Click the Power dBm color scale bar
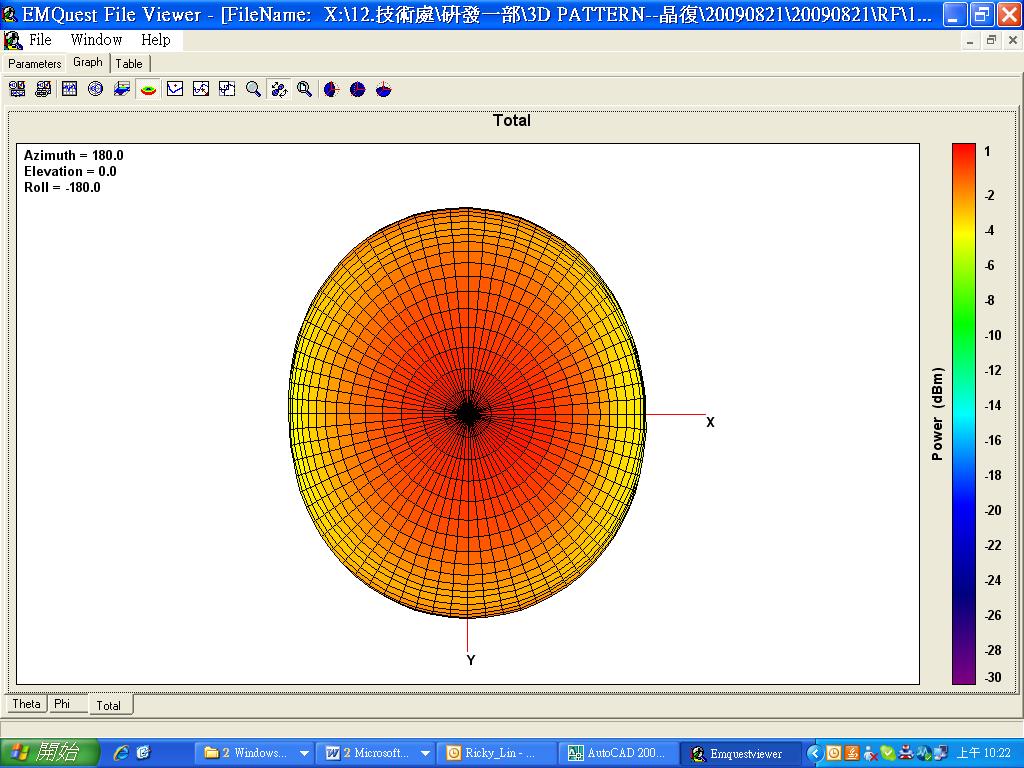This screenshot has width=1024, height=768. tap(963, 414)
